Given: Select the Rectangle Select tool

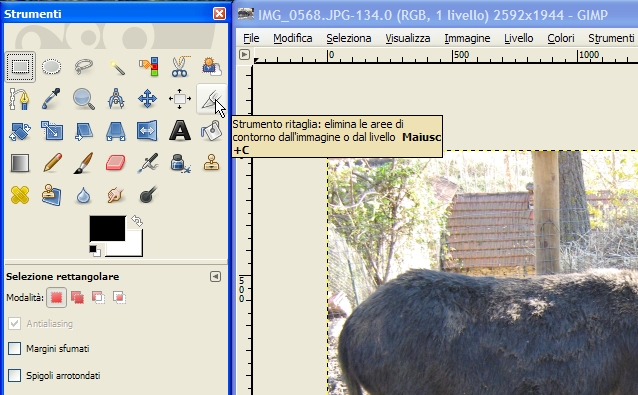Looking at the screenshot, I should 20,66.
